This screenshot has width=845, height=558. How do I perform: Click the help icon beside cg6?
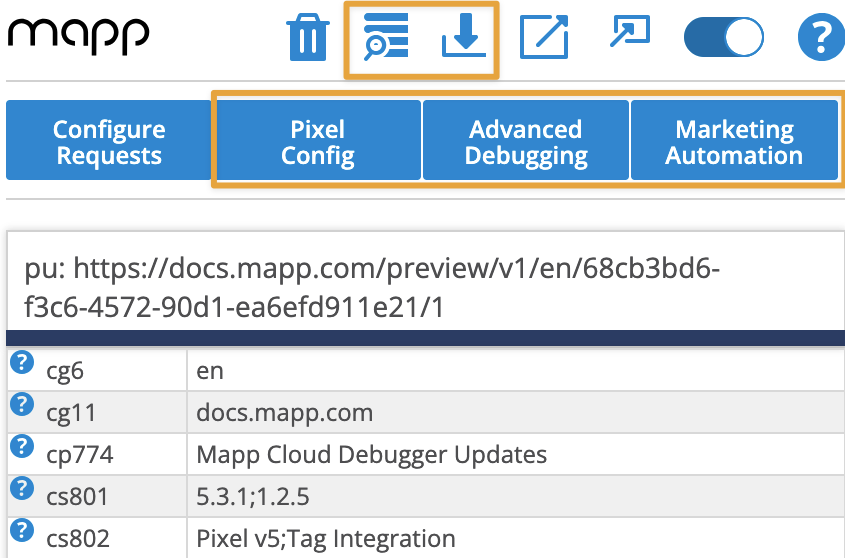click(22, 362)
